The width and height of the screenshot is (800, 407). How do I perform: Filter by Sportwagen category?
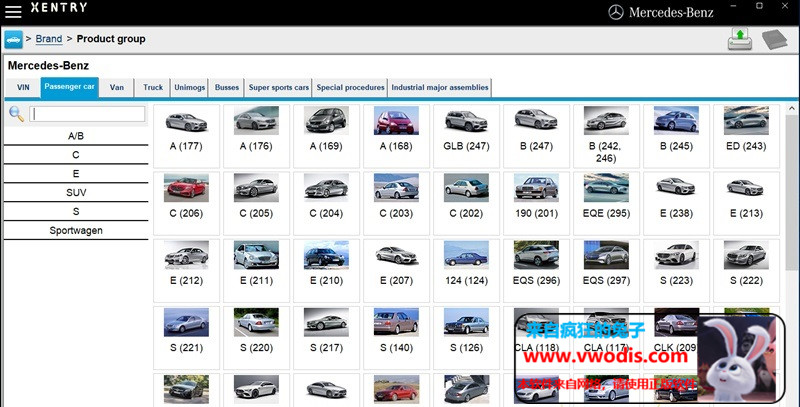pyautogui.click(x=76, y=231)
